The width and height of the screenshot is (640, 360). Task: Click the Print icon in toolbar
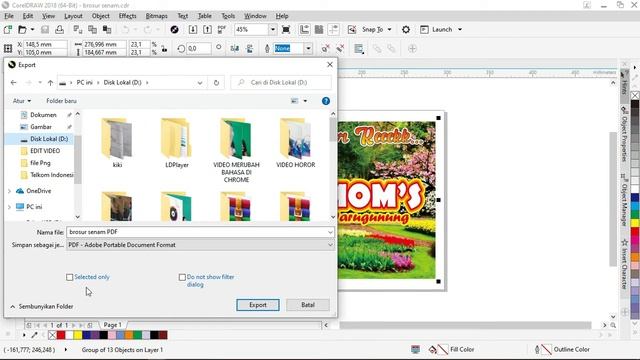click(59, 29)
